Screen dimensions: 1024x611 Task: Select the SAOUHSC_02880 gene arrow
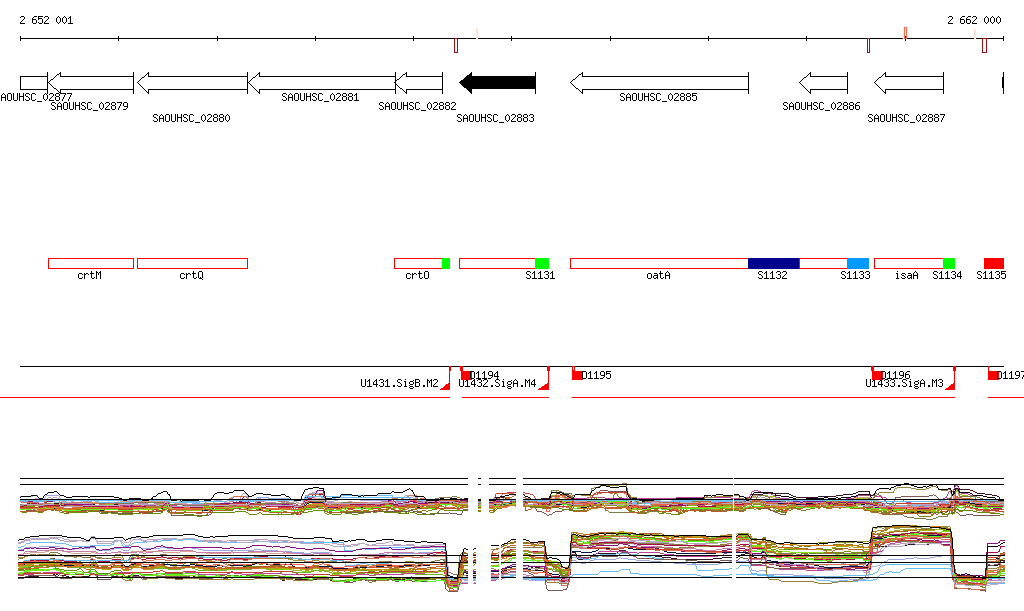(x=192, y=83)
